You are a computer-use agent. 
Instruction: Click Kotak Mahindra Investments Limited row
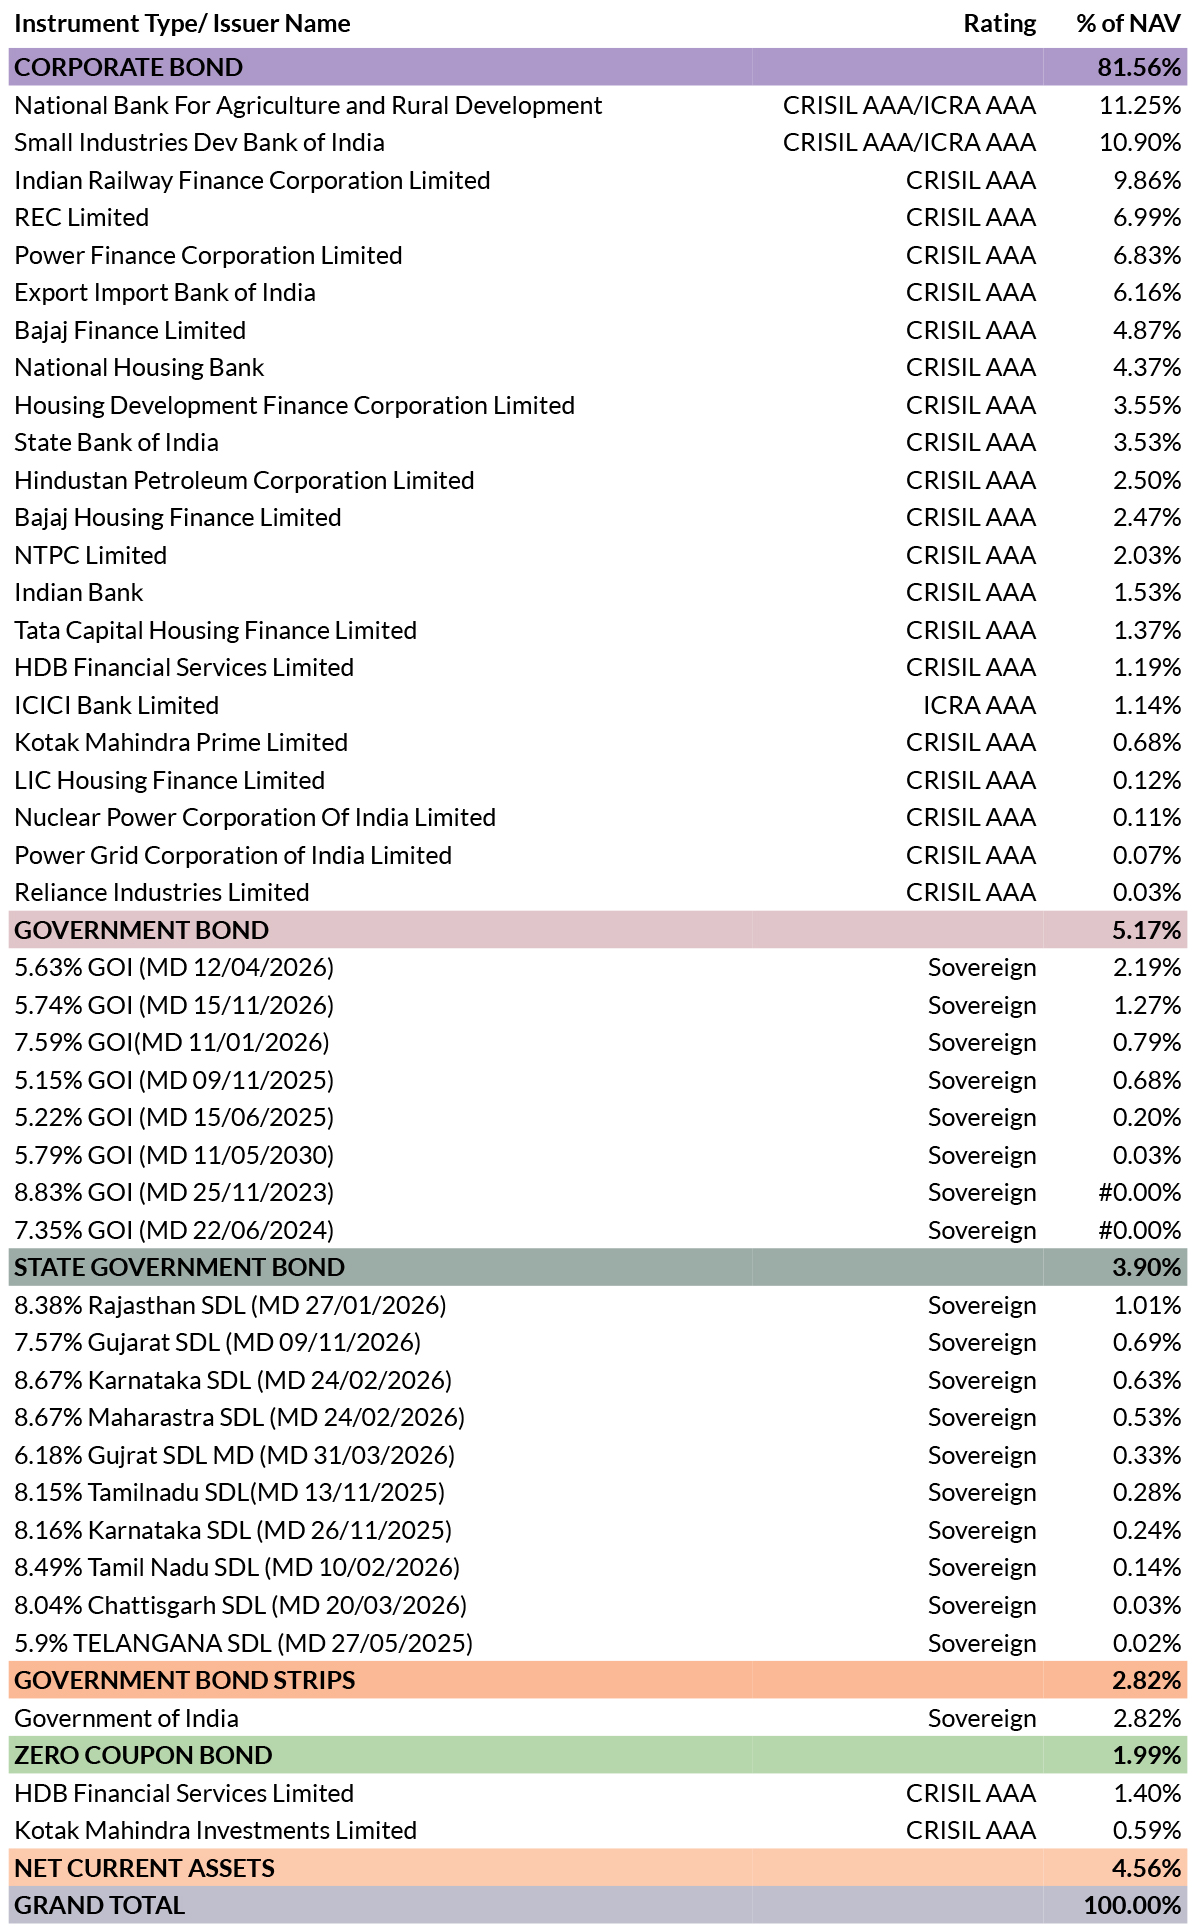click(x=597, y=1830)
